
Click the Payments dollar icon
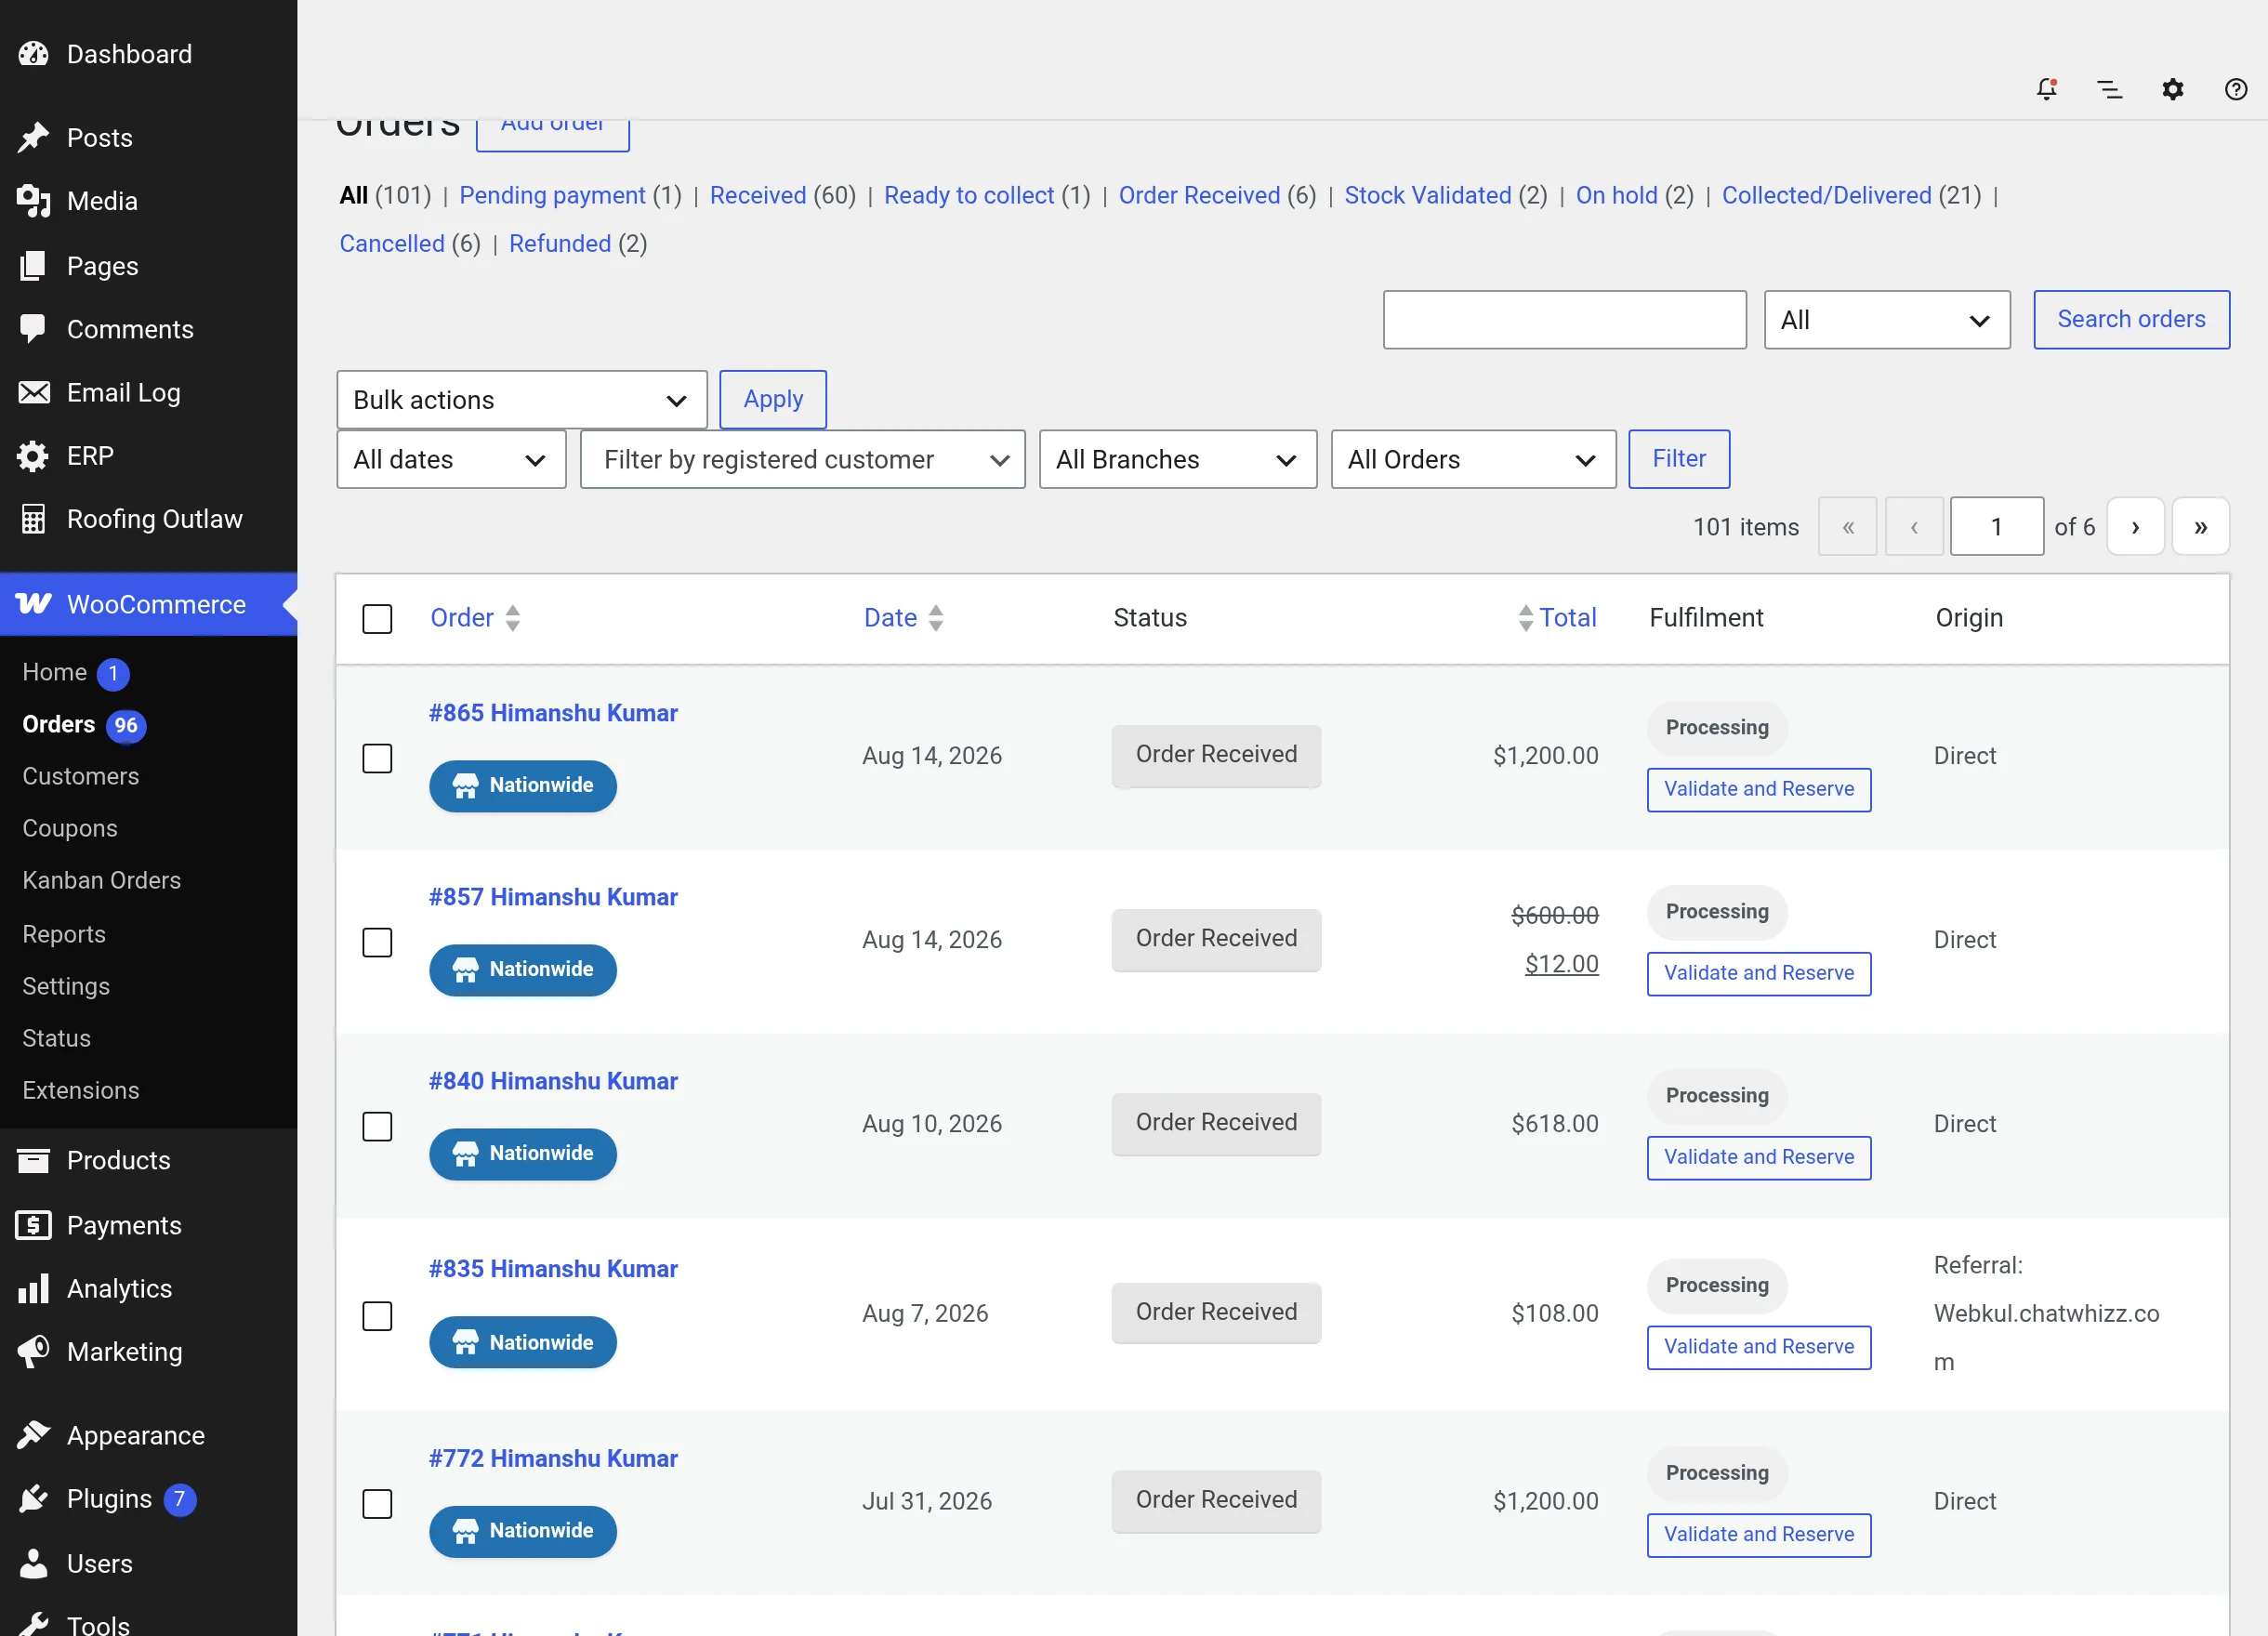pos(33,1225)
